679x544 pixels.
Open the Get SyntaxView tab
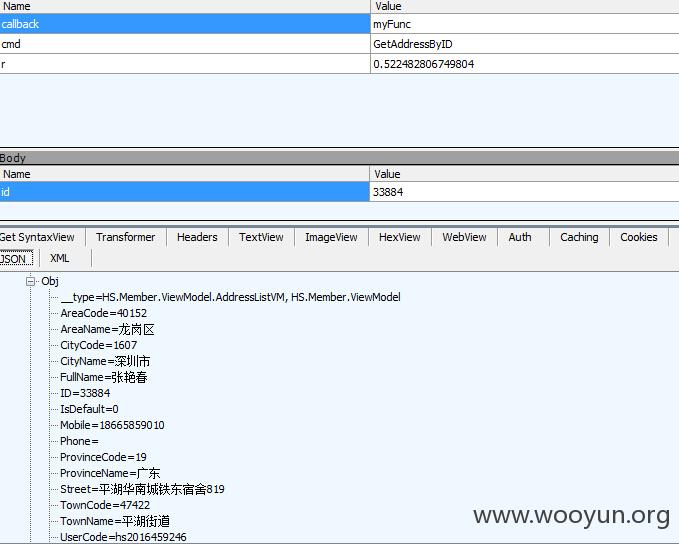(x=38, y=237)
